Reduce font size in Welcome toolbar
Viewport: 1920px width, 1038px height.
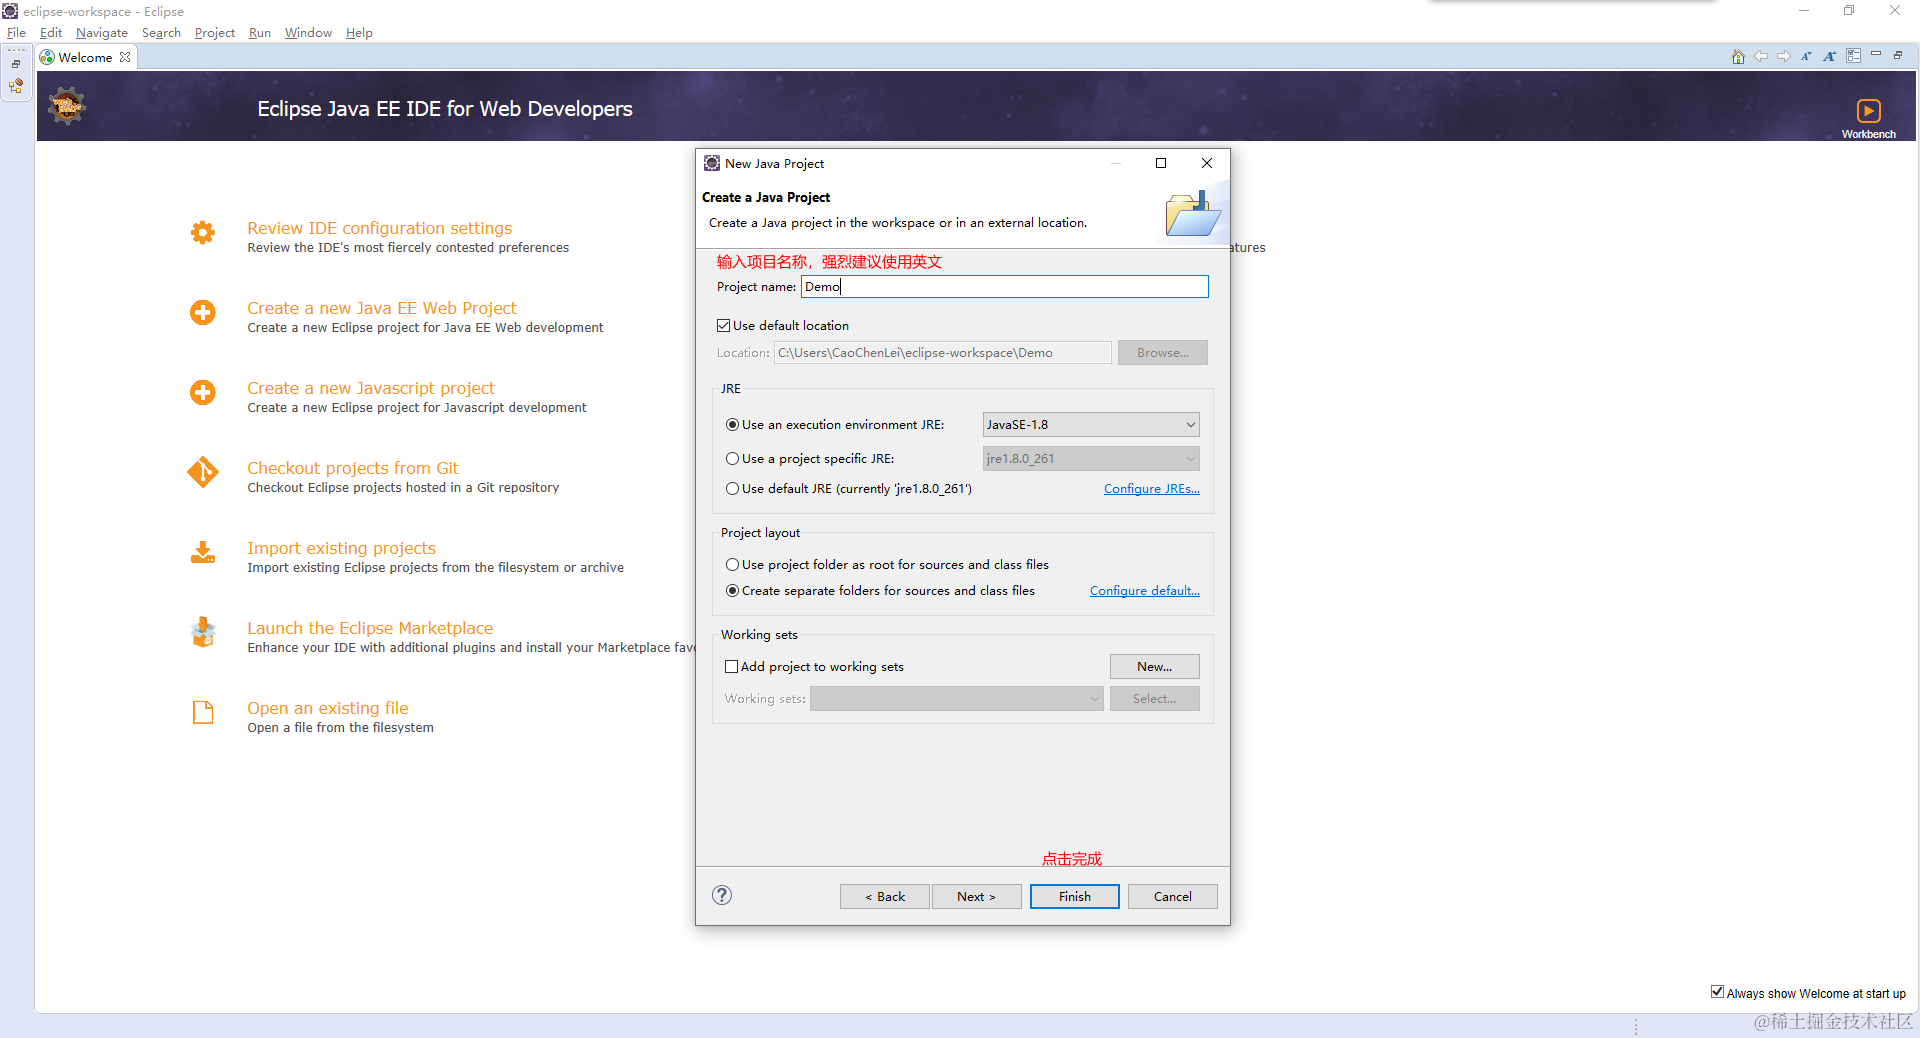point(1807,57)
